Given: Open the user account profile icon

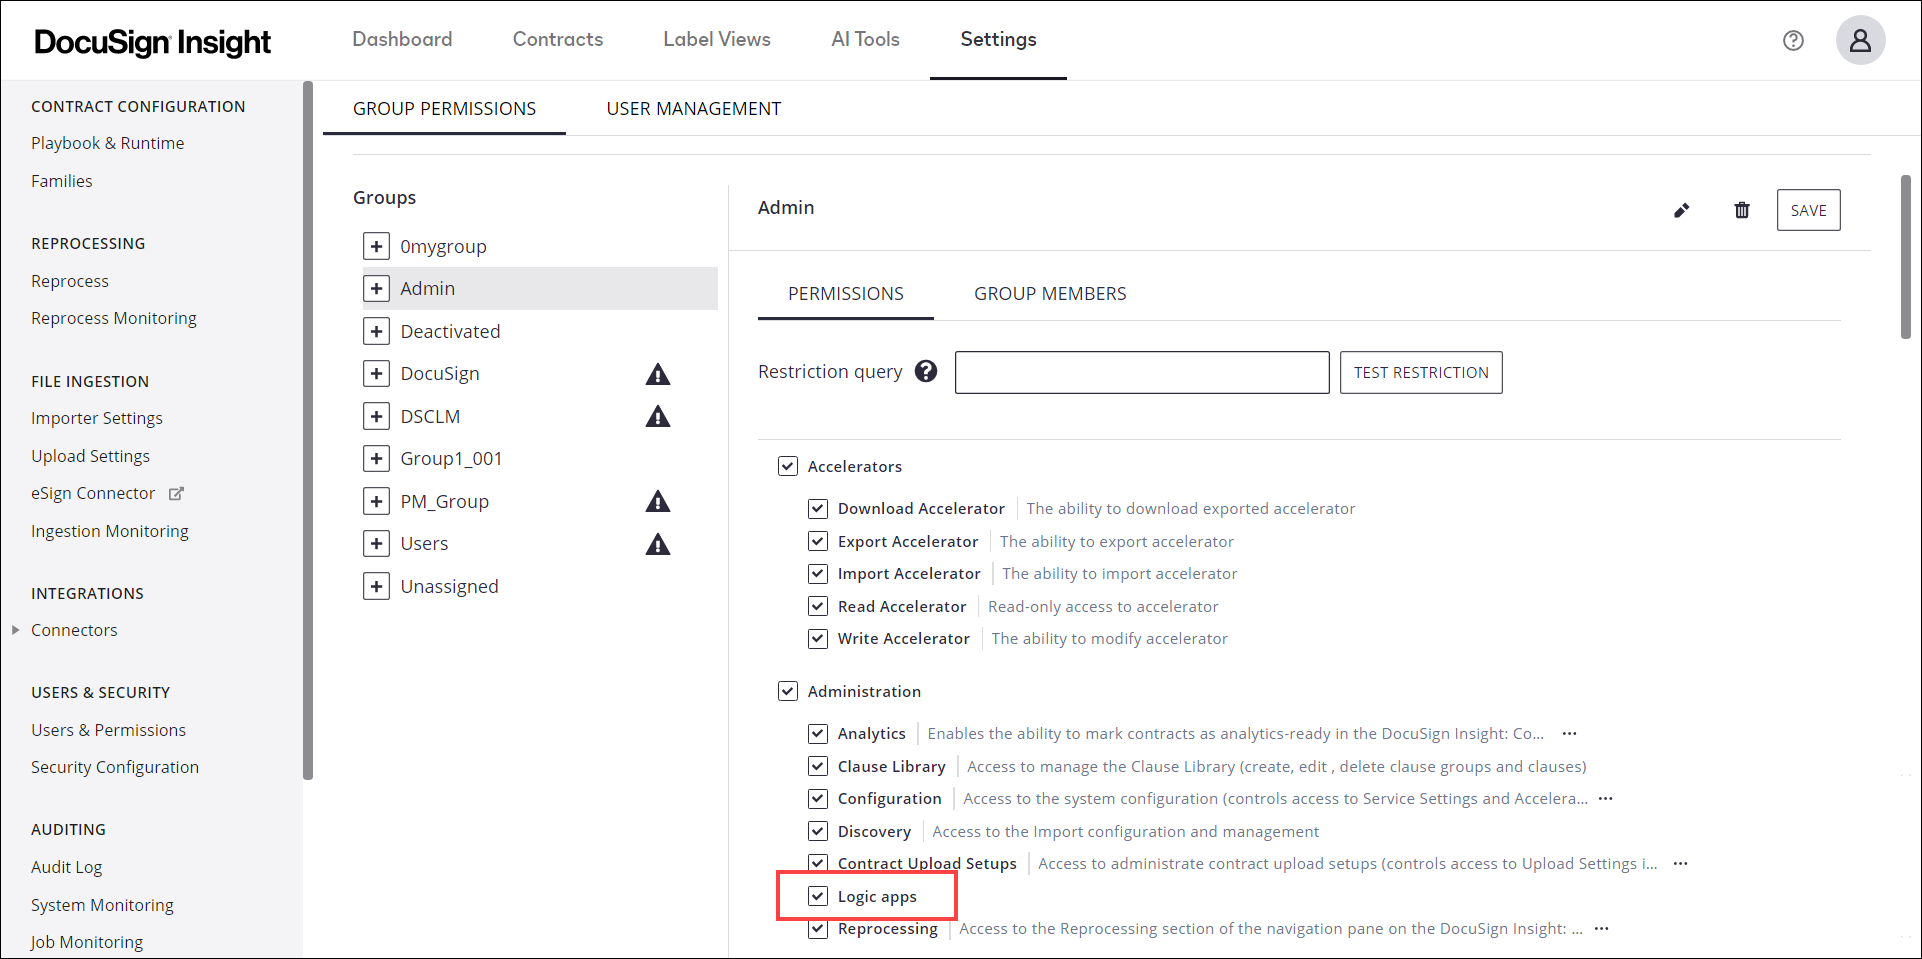Looking at the screenshot, I should pos(1860,40).
